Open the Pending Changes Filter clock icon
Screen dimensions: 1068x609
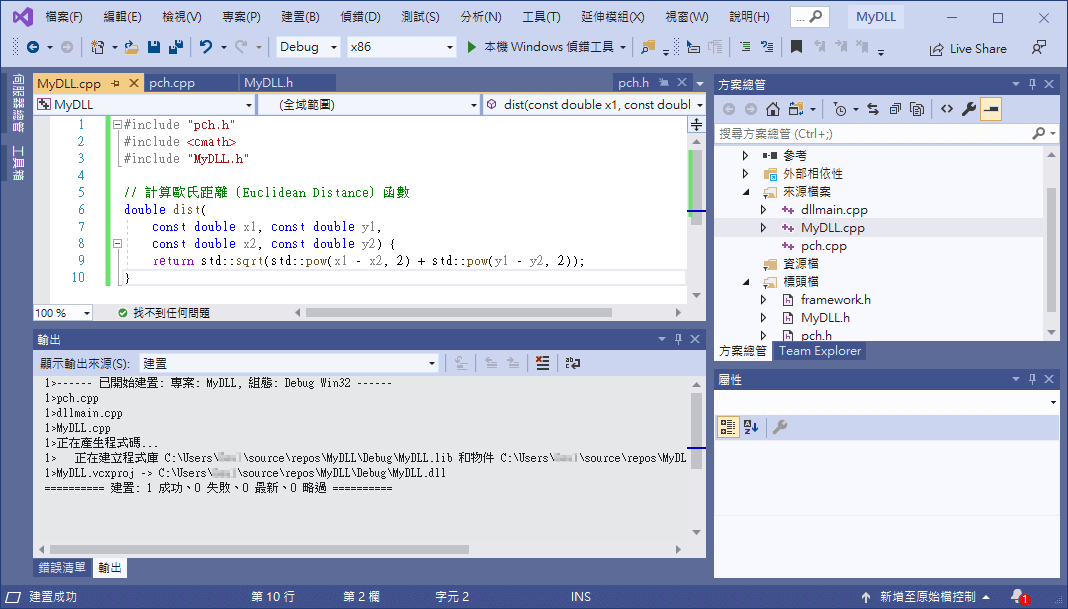840,109
